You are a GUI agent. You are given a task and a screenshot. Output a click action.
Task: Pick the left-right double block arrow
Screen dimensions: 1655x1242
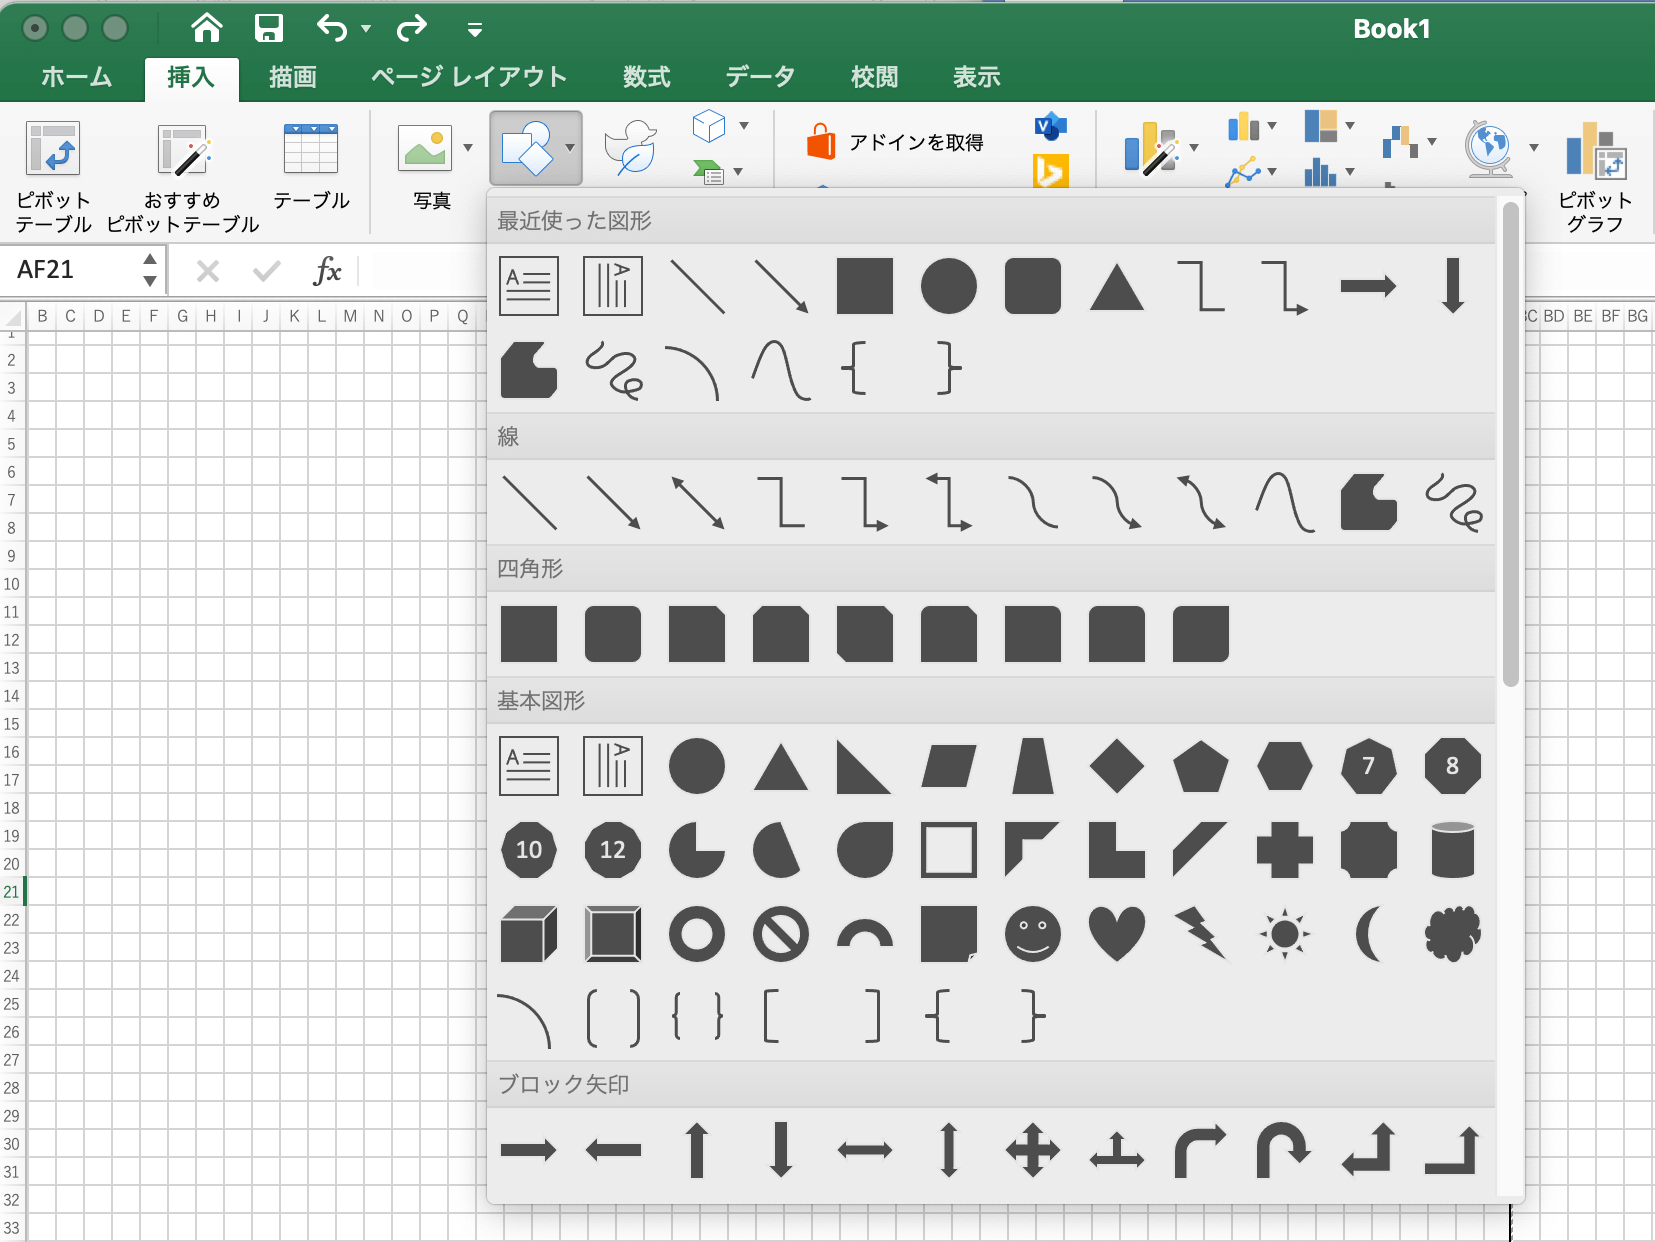click(865, 1150)
